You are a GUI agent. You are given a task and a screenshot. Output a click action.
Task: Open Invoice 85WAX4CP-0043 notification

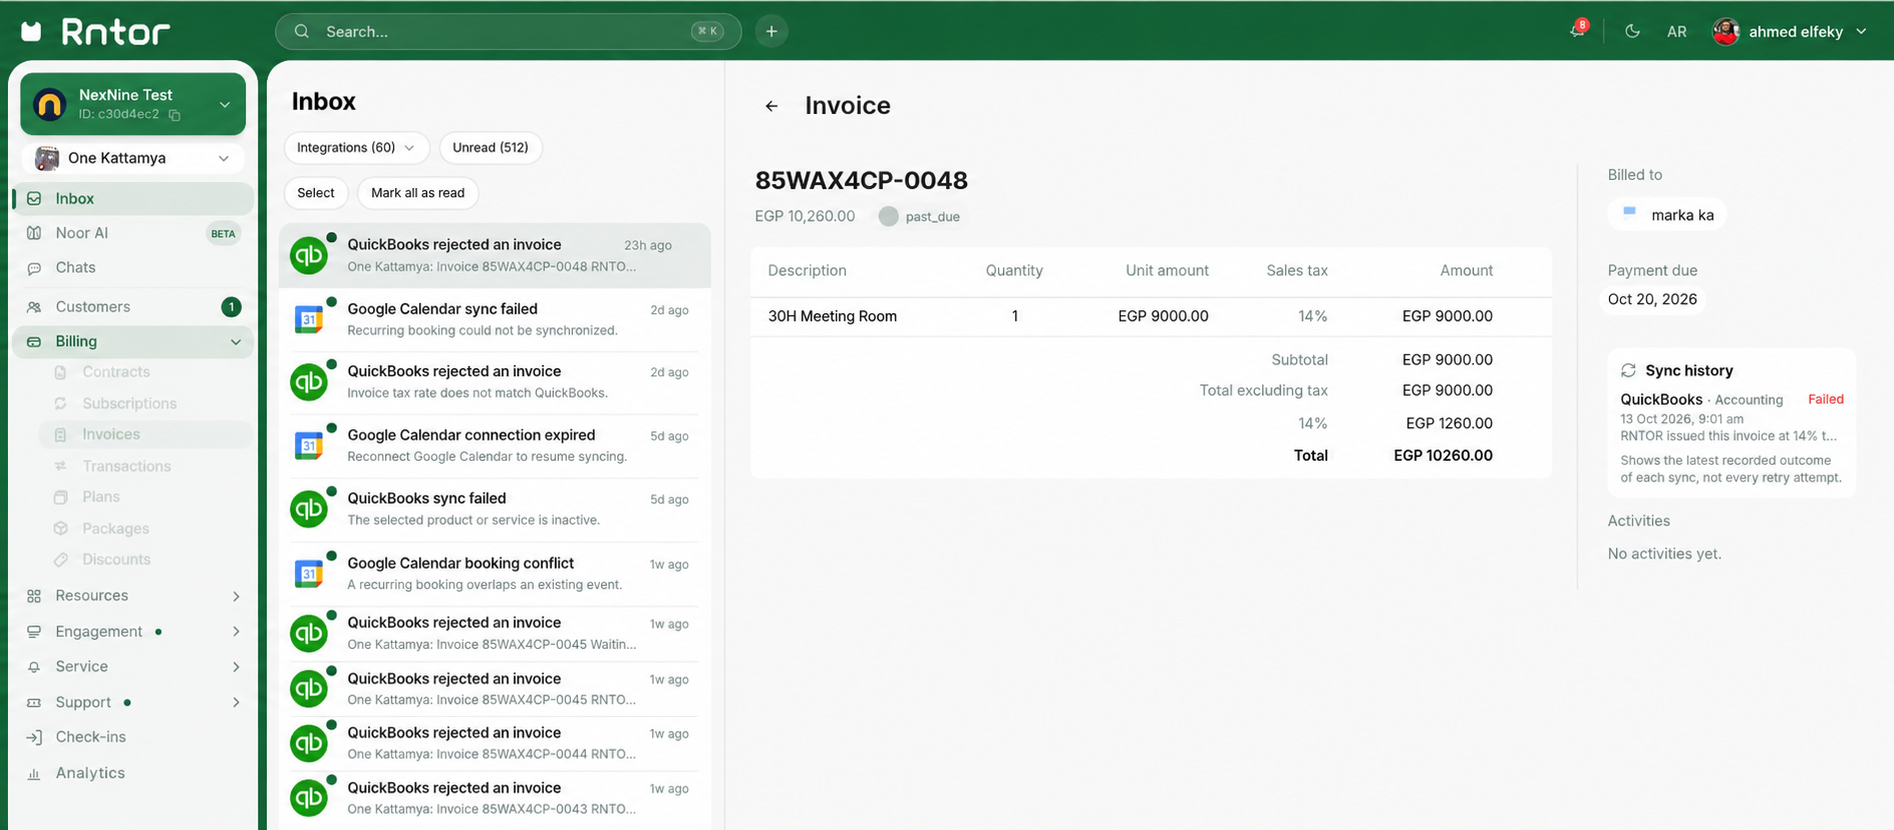tap(495, 798)
